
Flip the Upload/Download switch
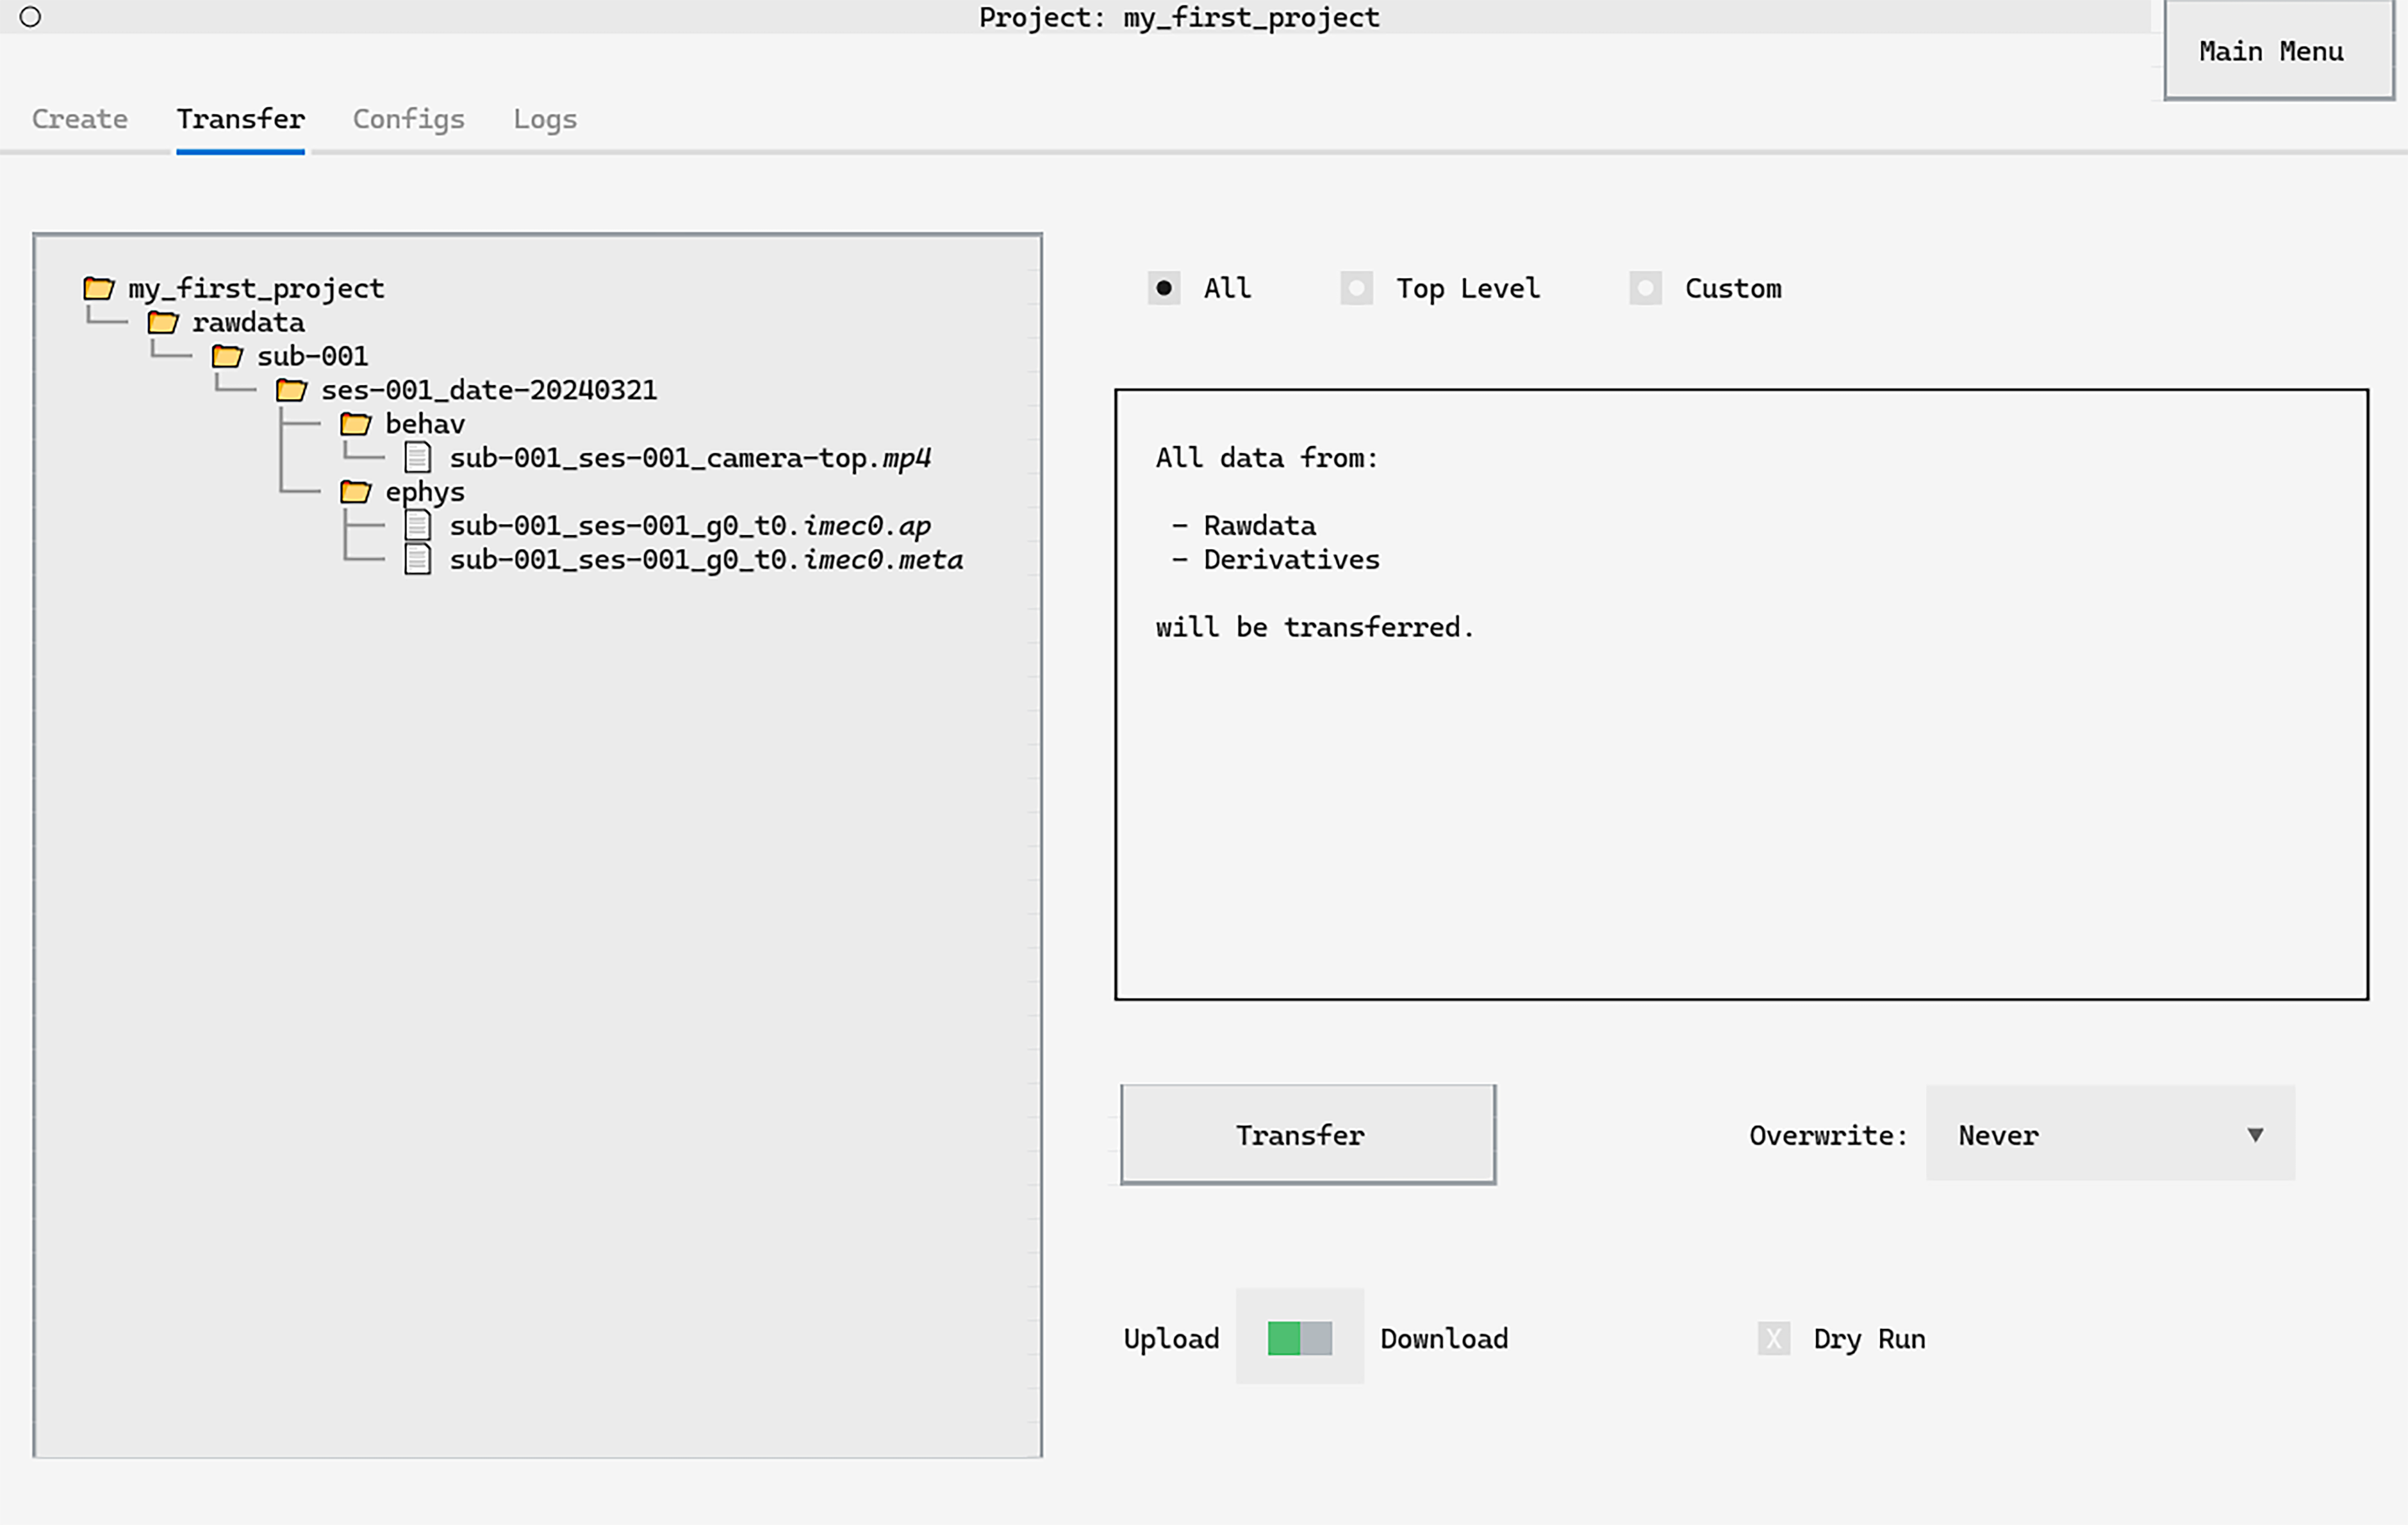(1299, 1338)
